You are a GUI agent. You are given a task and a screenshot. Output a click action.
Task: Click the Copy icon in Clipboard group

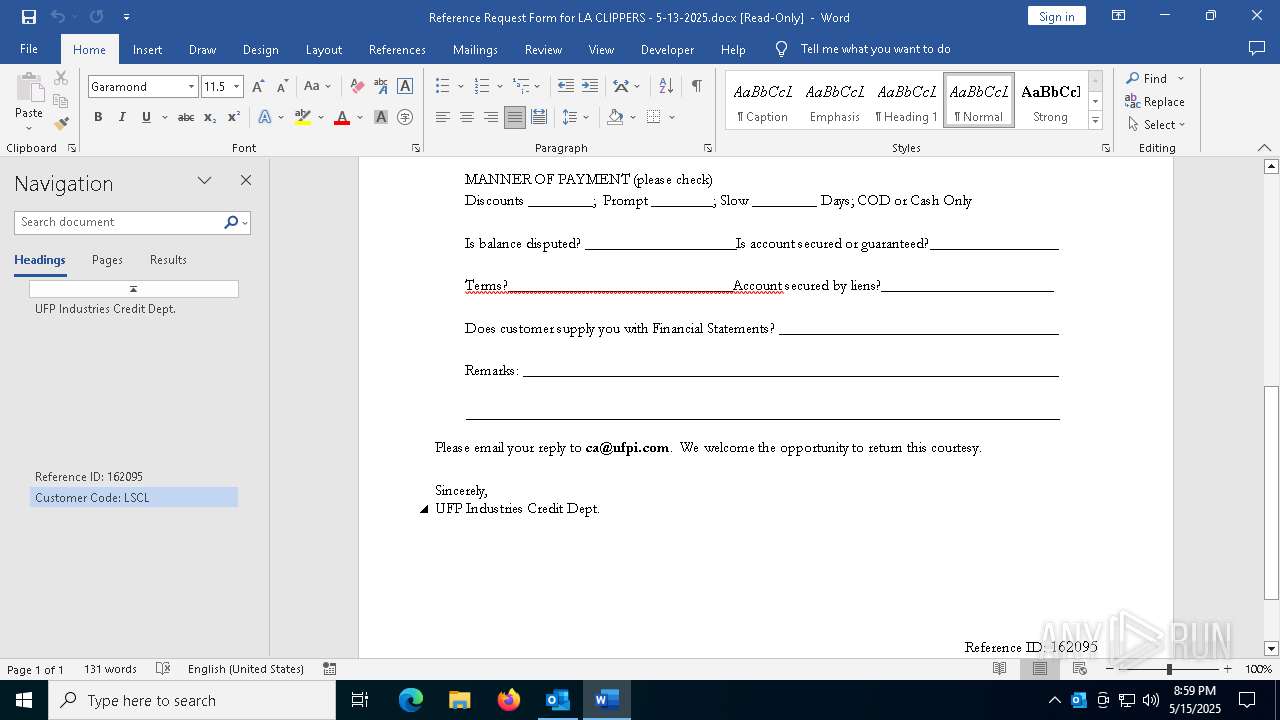click(61, 101)
